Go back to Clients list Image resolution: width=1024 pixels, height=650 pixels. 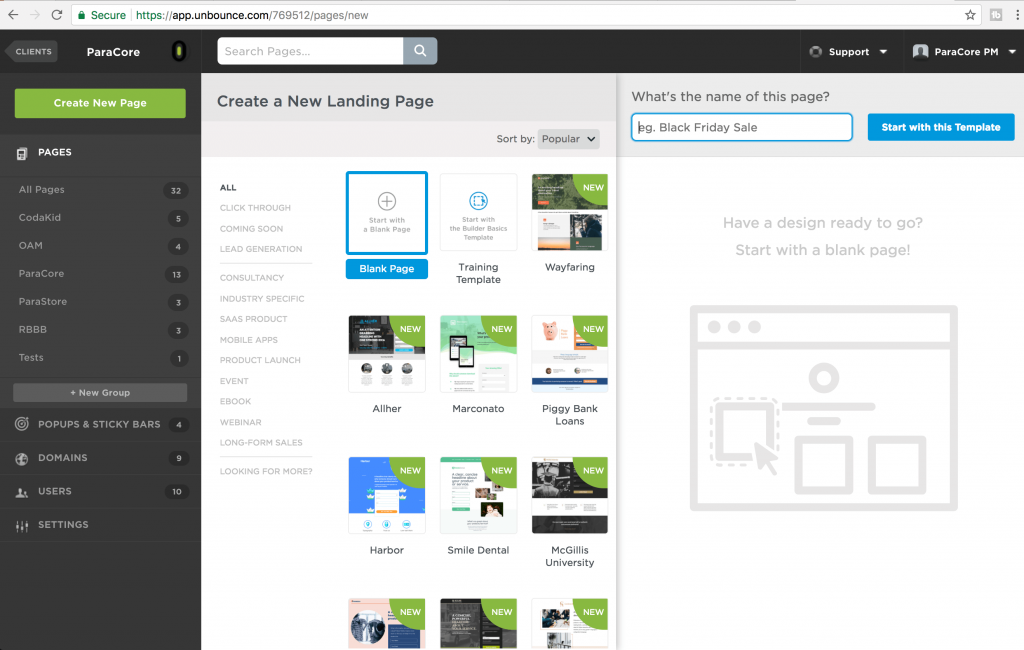(x=31, y=52)
